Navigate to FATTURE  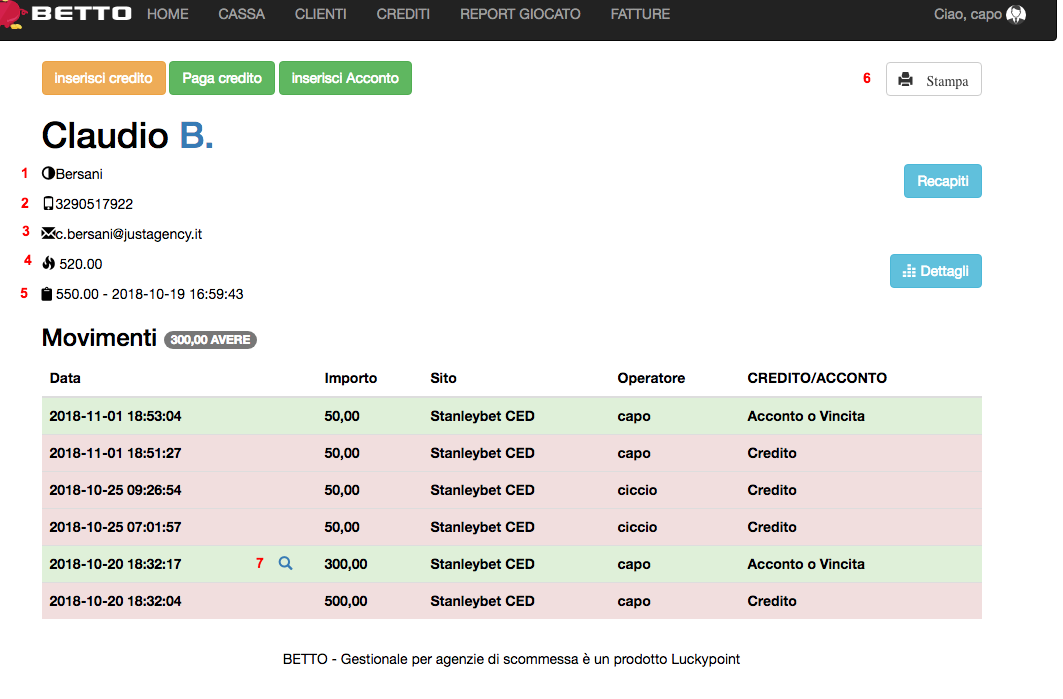(640, 14)
